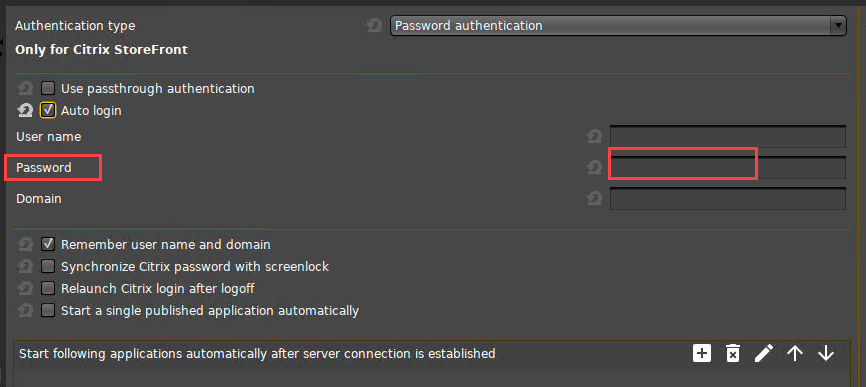
Task: Open the Authentication type dropdown
Action: click(618, 25)
